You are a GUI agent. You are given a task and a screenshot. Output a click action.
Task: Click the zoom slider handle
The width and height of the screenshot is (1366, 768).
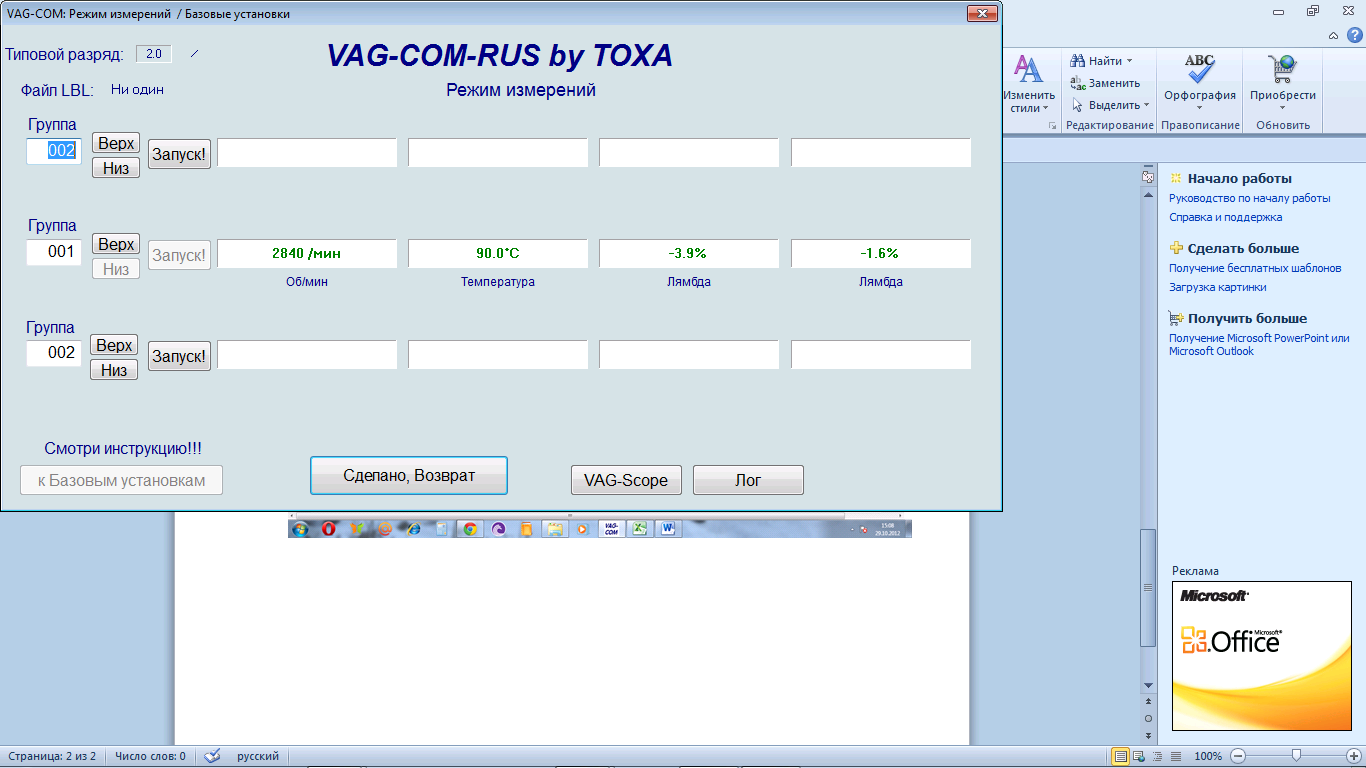point(1296,755)
